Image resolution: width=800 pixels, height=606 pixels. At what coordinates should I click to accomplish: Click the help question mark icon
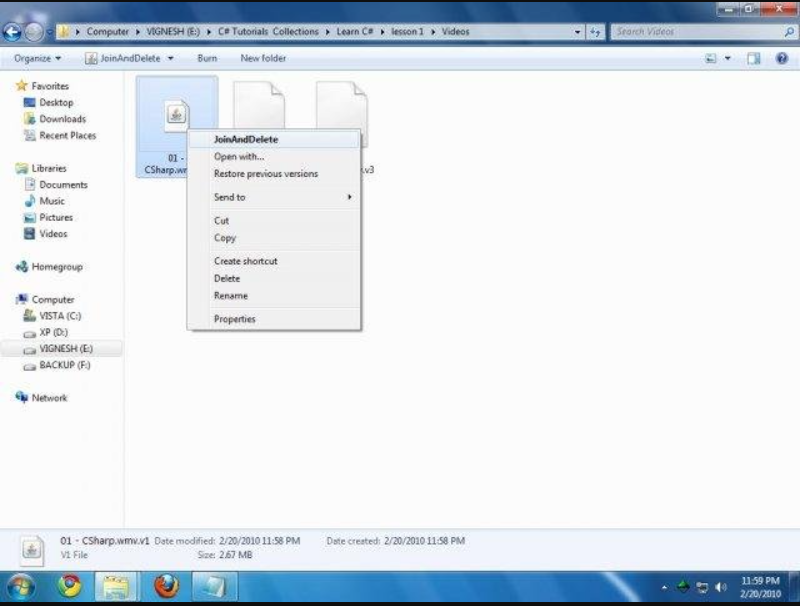[781, 59]
